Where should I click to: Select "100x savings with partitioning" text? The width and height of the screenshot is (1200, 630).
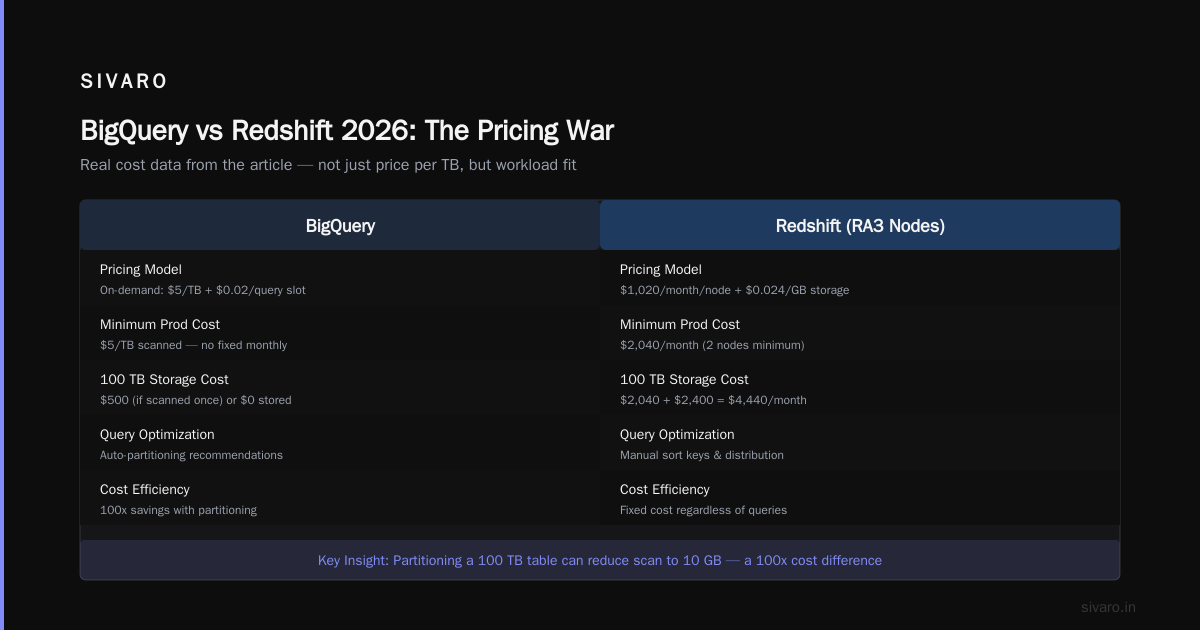point(178,510)
